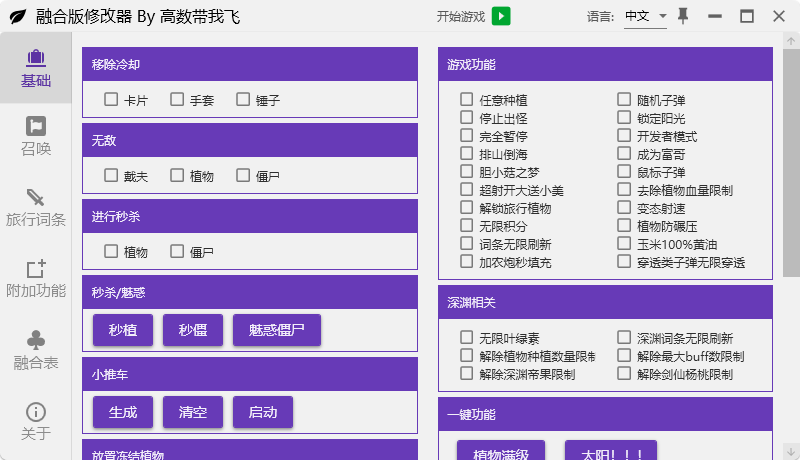Image resolution: width=800 pixels, height=460 pixels.
Task: Click the 魅惑僵尸 button
Action: 277,330
